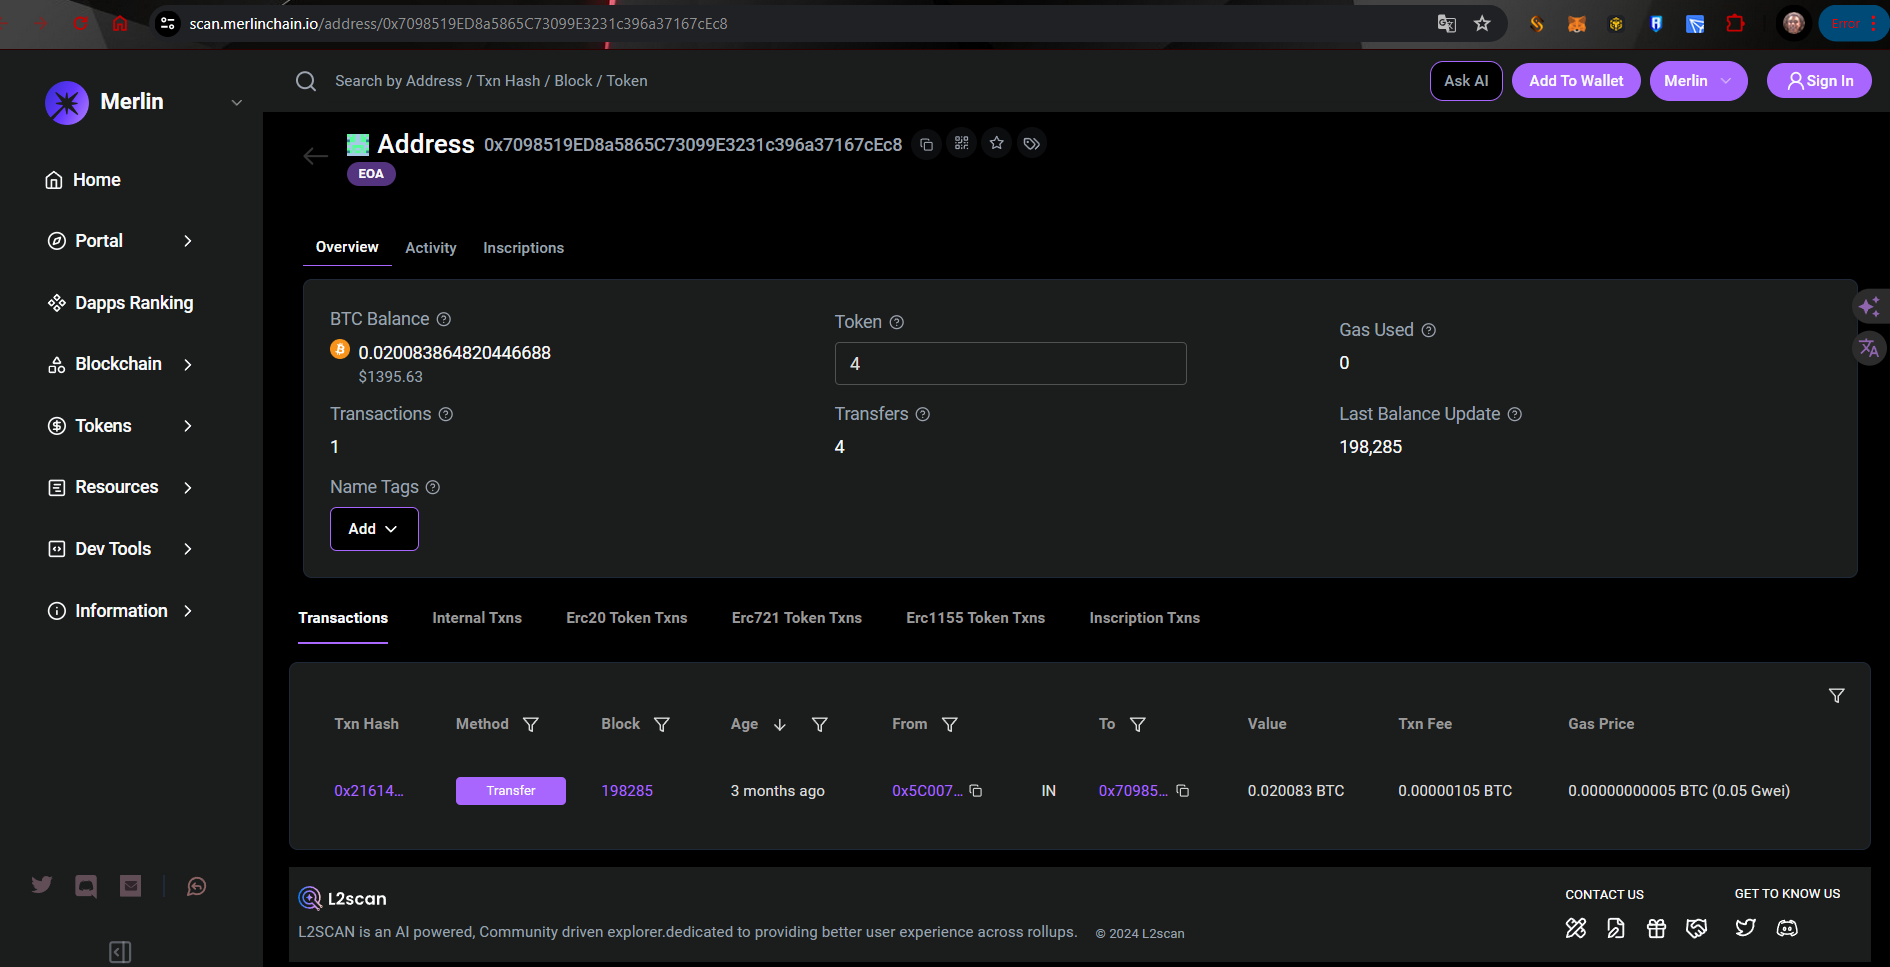1890x967 pixels.
Task: Open sidebar email icon
Action: (130, 886)
